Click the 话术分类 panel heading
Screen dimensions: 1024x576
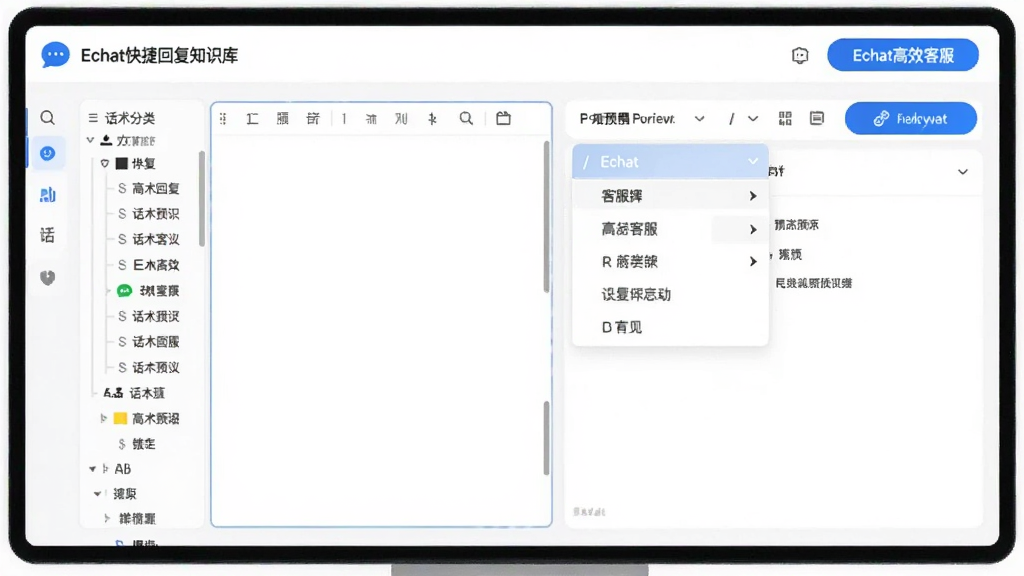click(x=130, y=118)
